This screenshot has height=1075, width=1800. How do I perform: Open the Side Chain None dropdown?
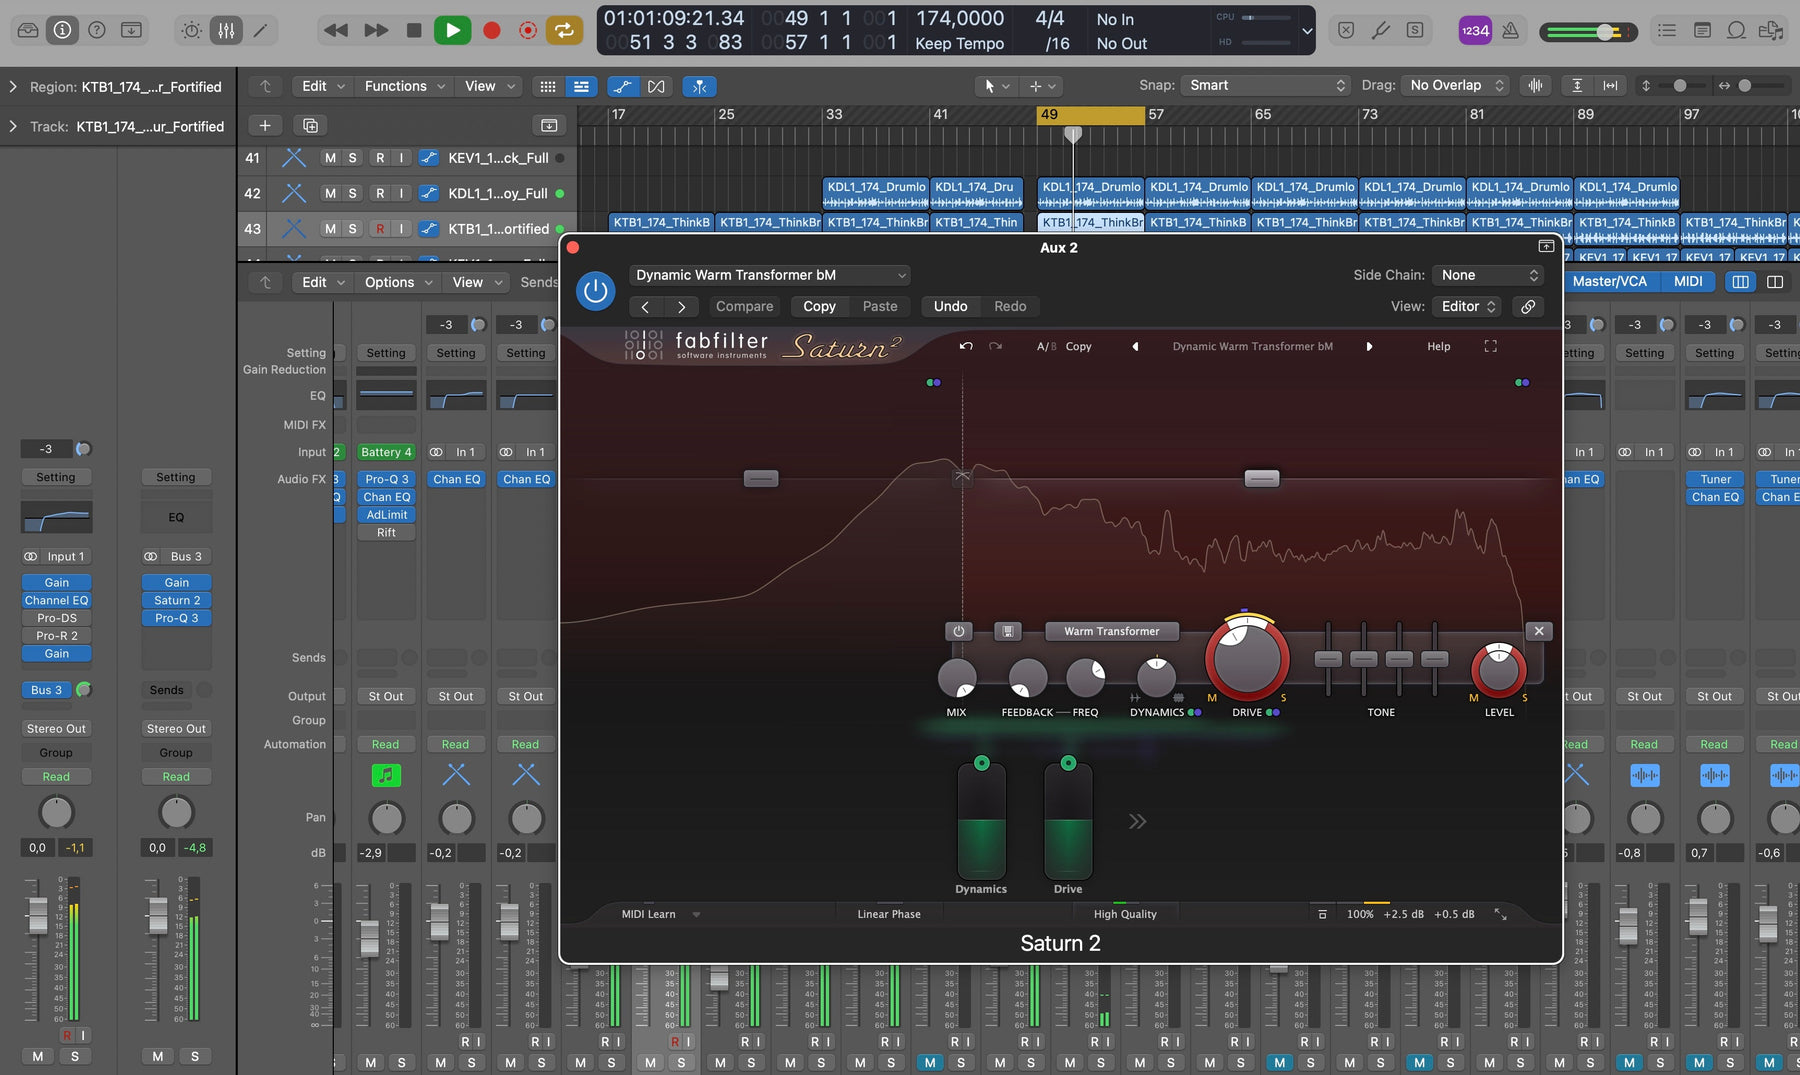(1488, 275)
